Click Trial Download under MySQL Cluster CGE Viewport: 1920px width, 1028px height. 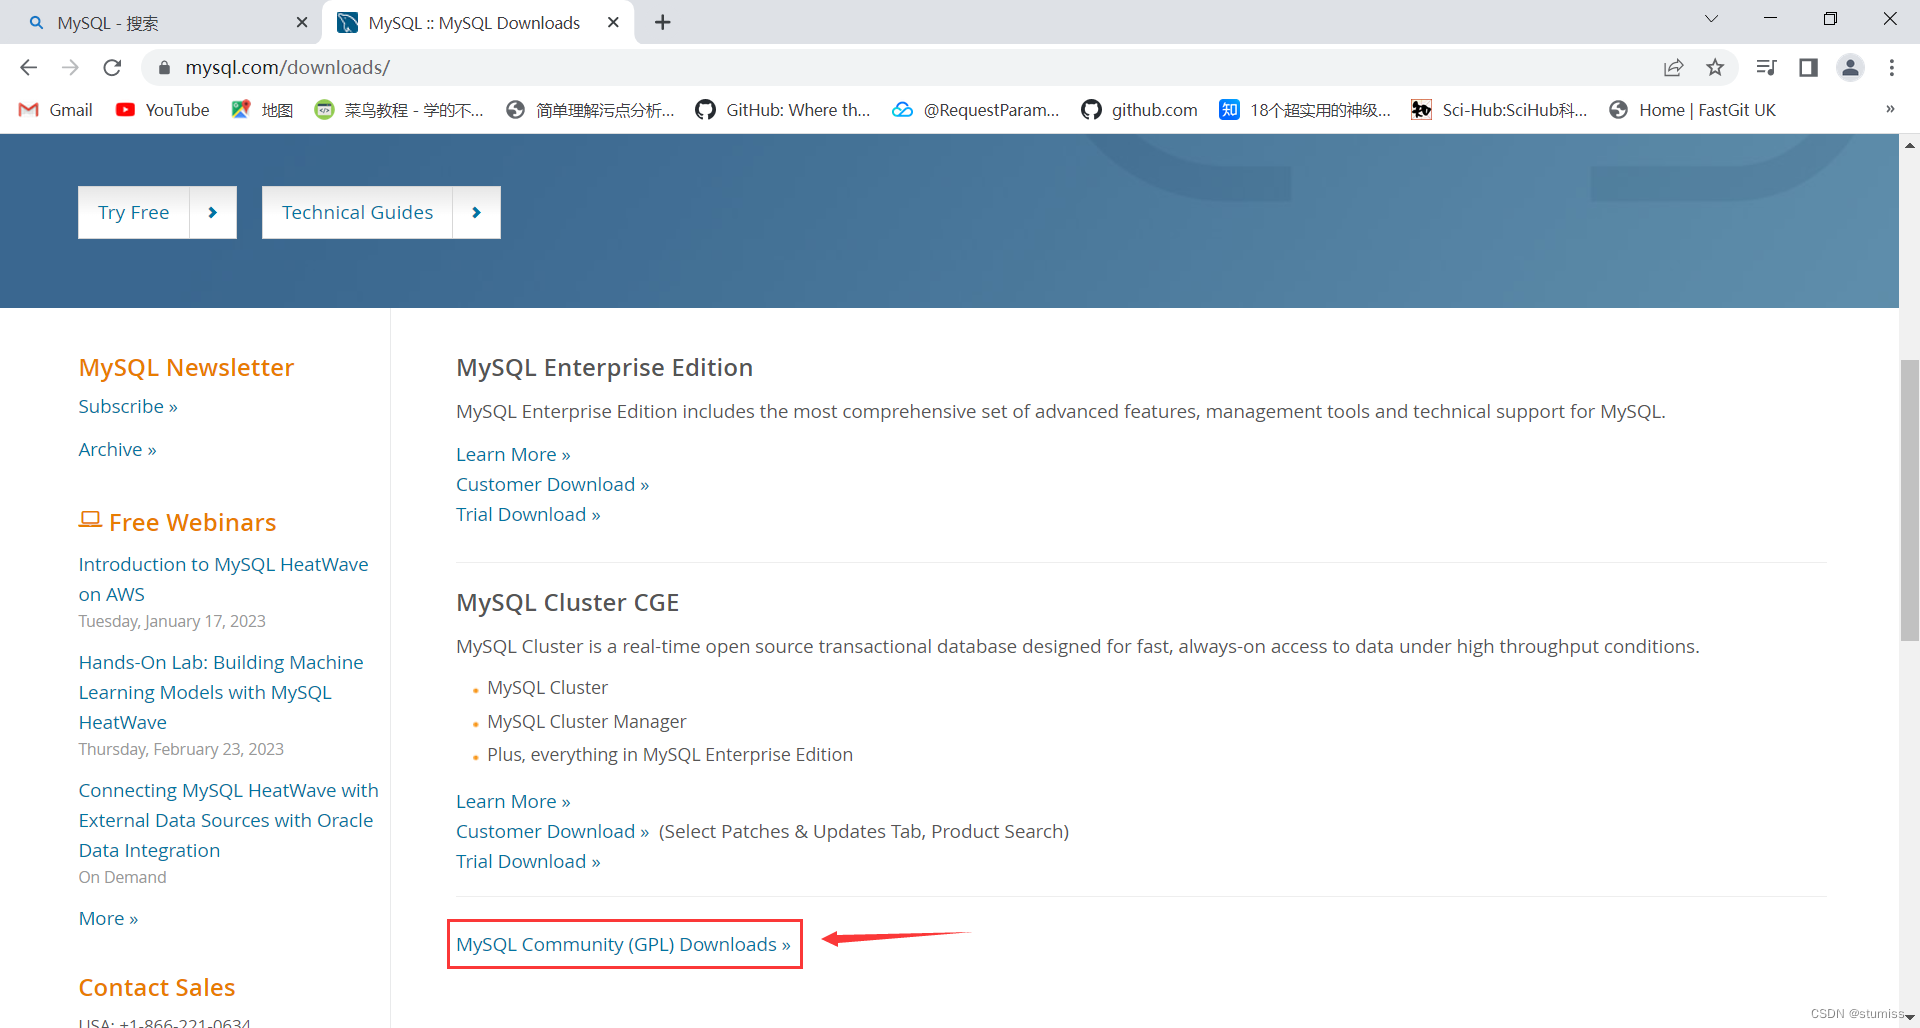[528, 861]
